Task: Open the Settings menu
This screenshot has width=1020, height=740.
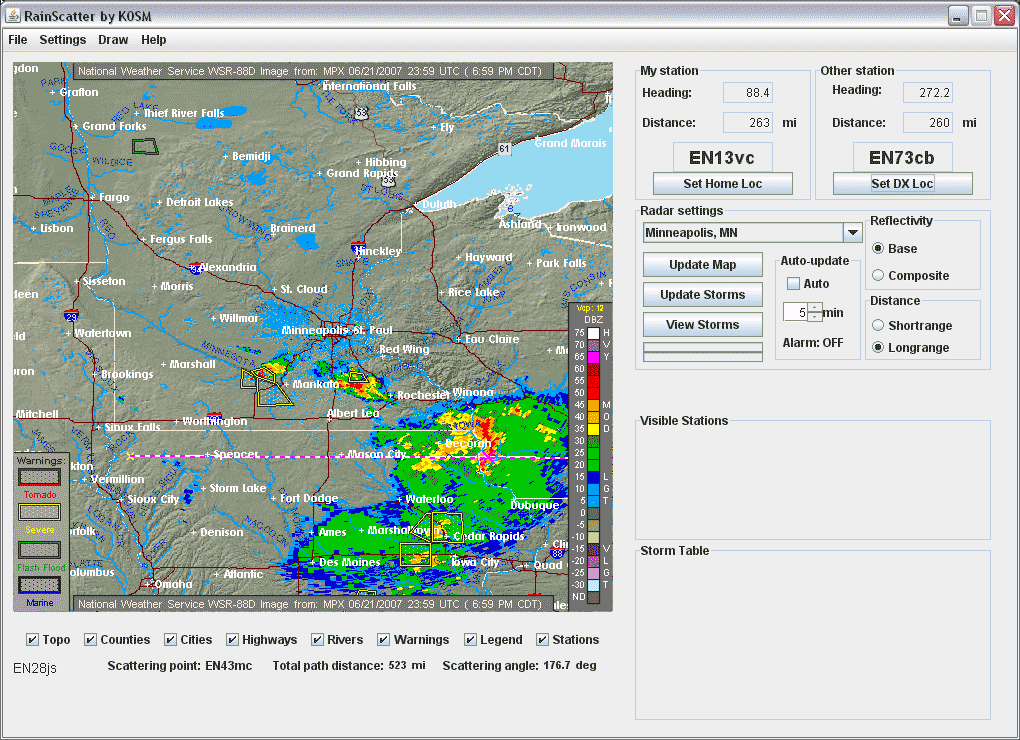Action: coord(63,40)
